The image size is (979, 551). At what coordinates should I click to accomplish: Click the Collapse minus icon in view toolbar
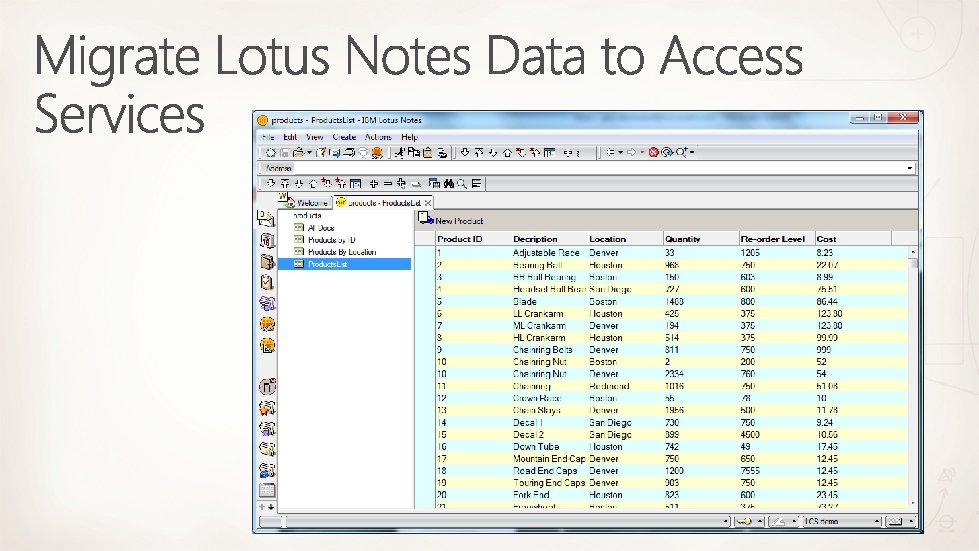(387, 183)
